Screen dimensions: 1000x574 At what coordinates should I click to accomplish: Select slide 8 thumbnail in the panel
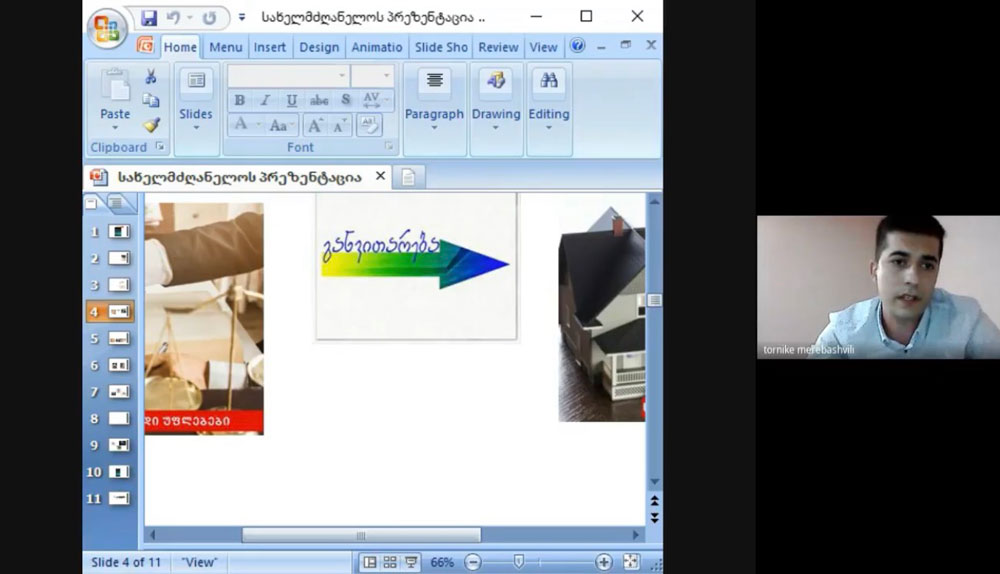coord(119,418)
